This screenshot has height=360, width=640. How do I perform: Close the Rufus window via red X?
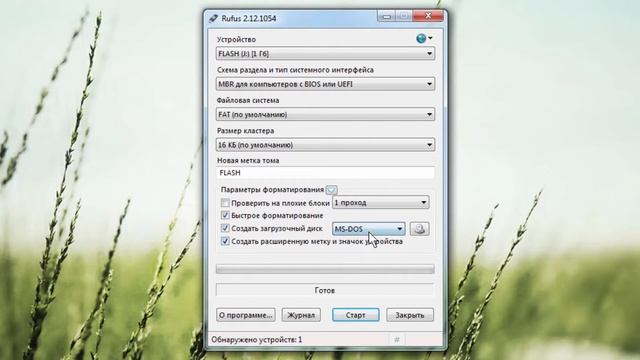tap(428, 16)
